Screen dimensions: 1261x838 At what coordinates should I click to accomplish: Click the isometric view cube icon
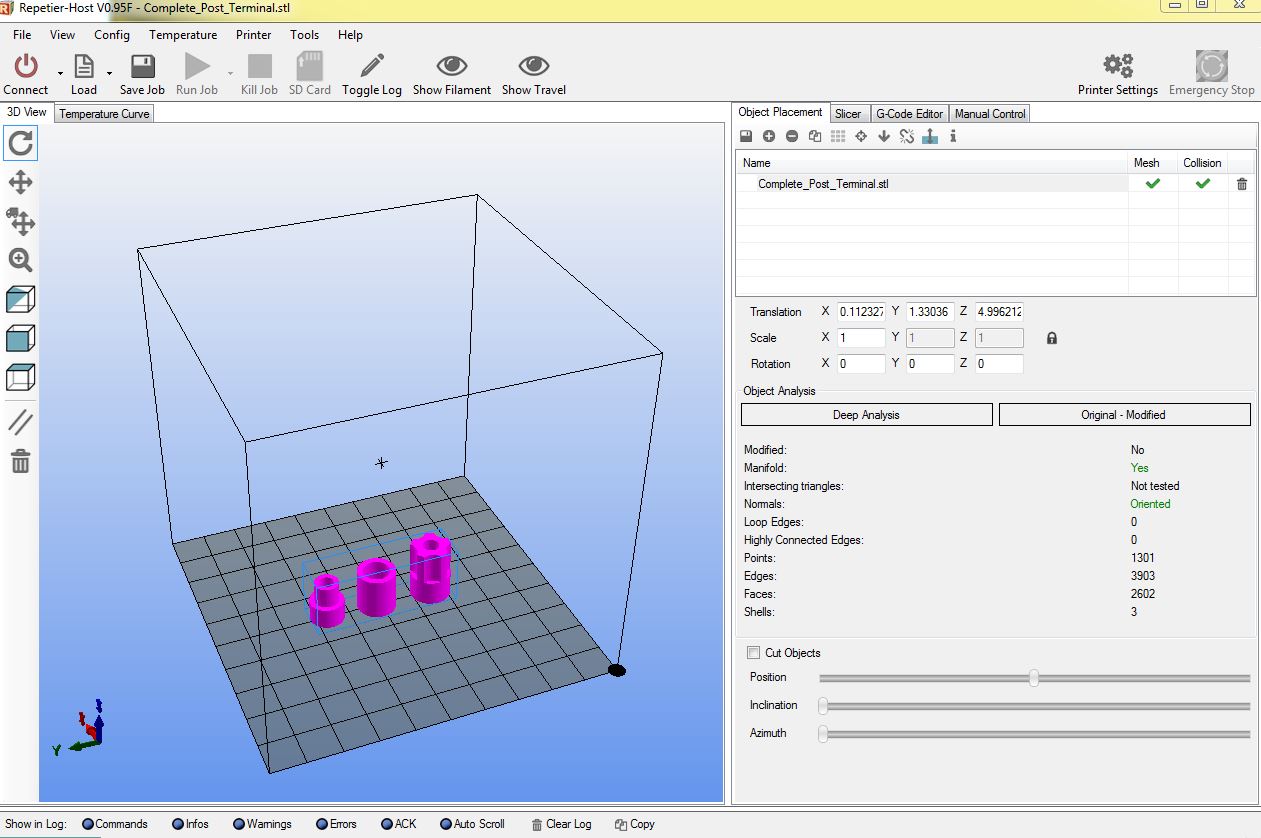click(x=21, y=299)
